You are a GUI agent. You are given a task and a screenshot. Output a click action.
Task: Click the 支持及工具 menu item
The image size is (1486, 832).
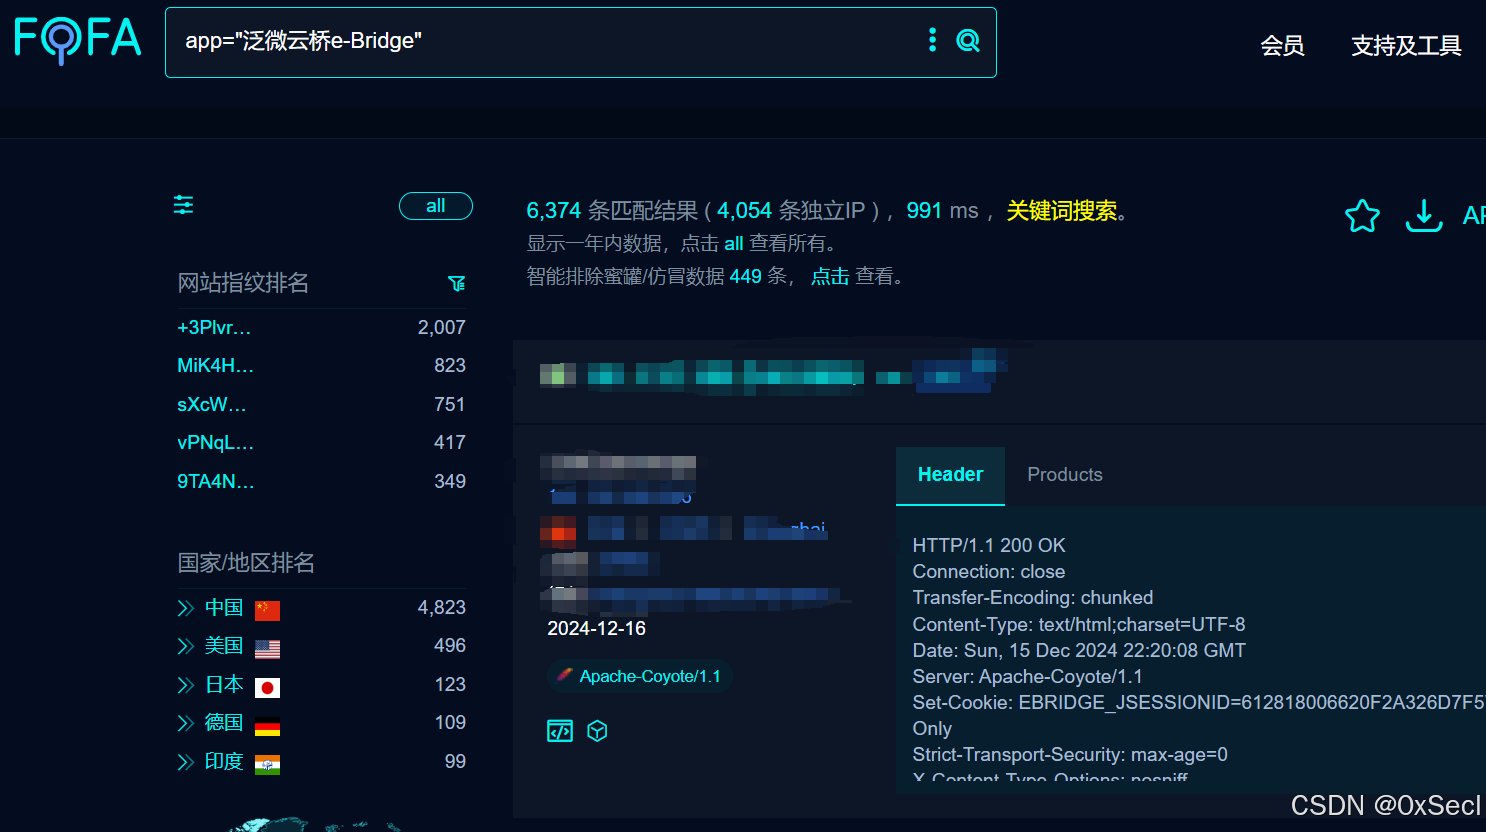(1406, 45)
